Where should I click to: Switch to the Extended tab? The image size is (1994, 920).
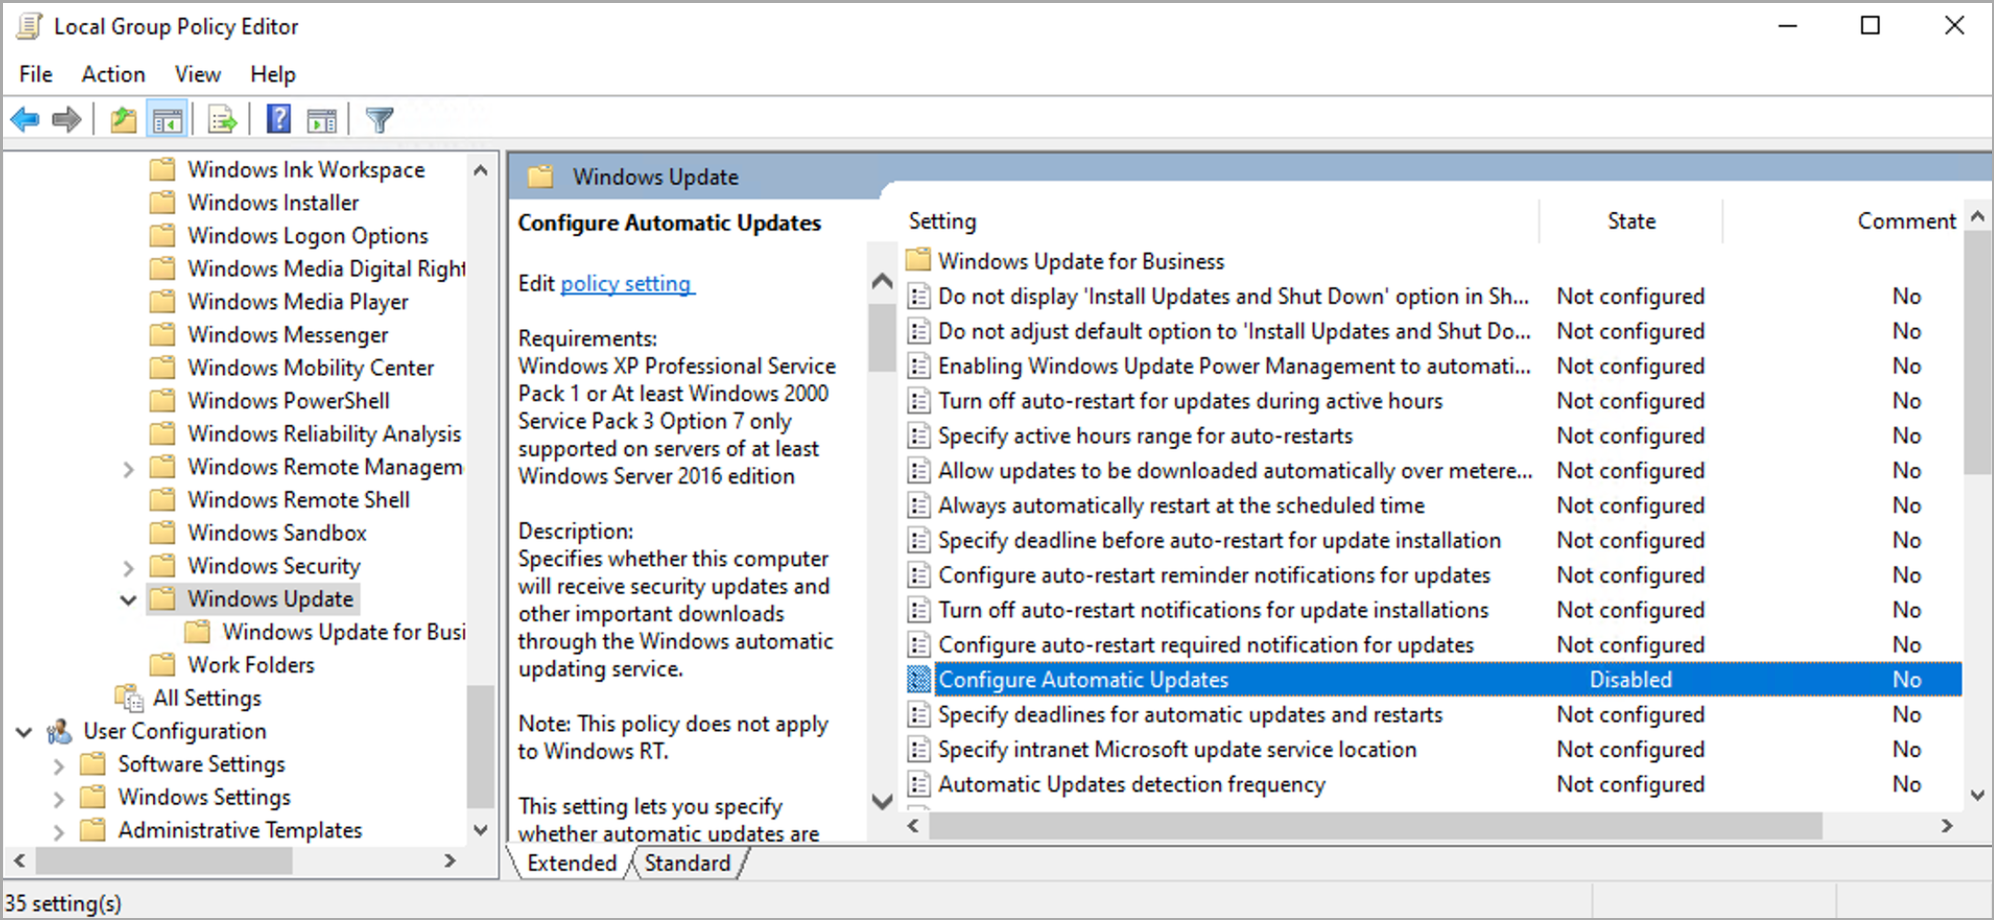tap(572, 863)
